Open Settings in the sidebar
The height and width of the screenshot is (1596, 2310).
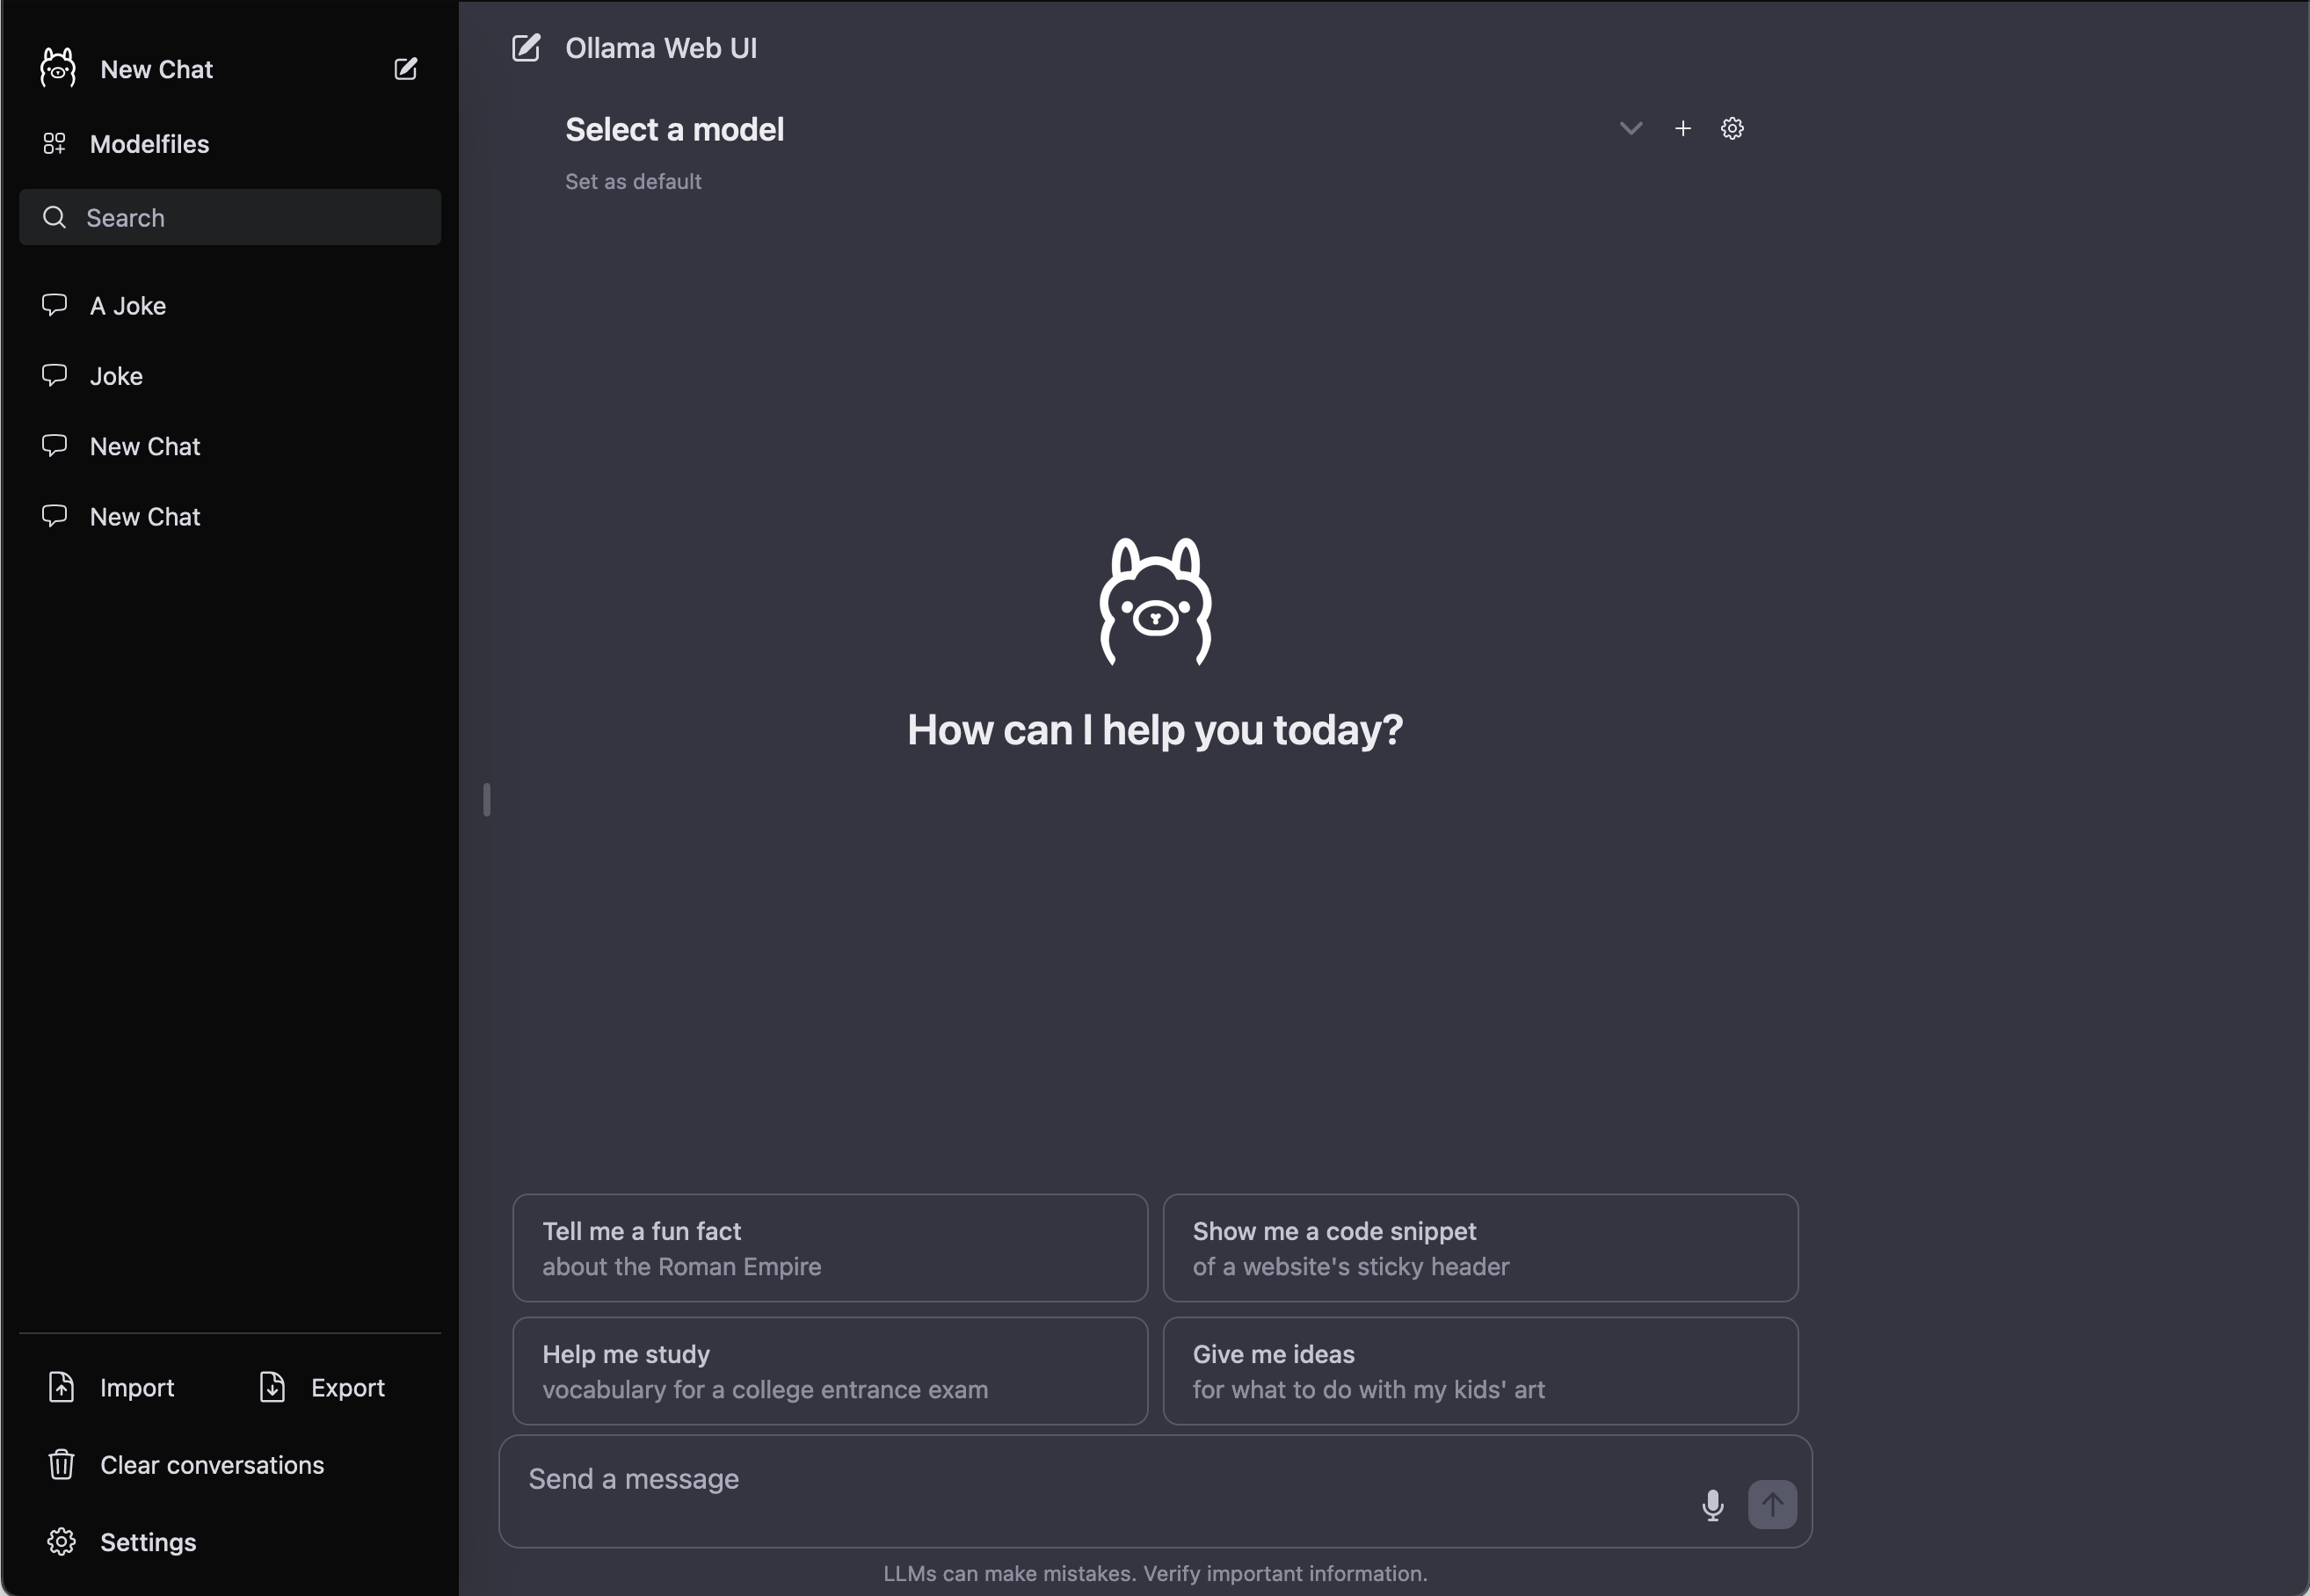(230, 1542)
